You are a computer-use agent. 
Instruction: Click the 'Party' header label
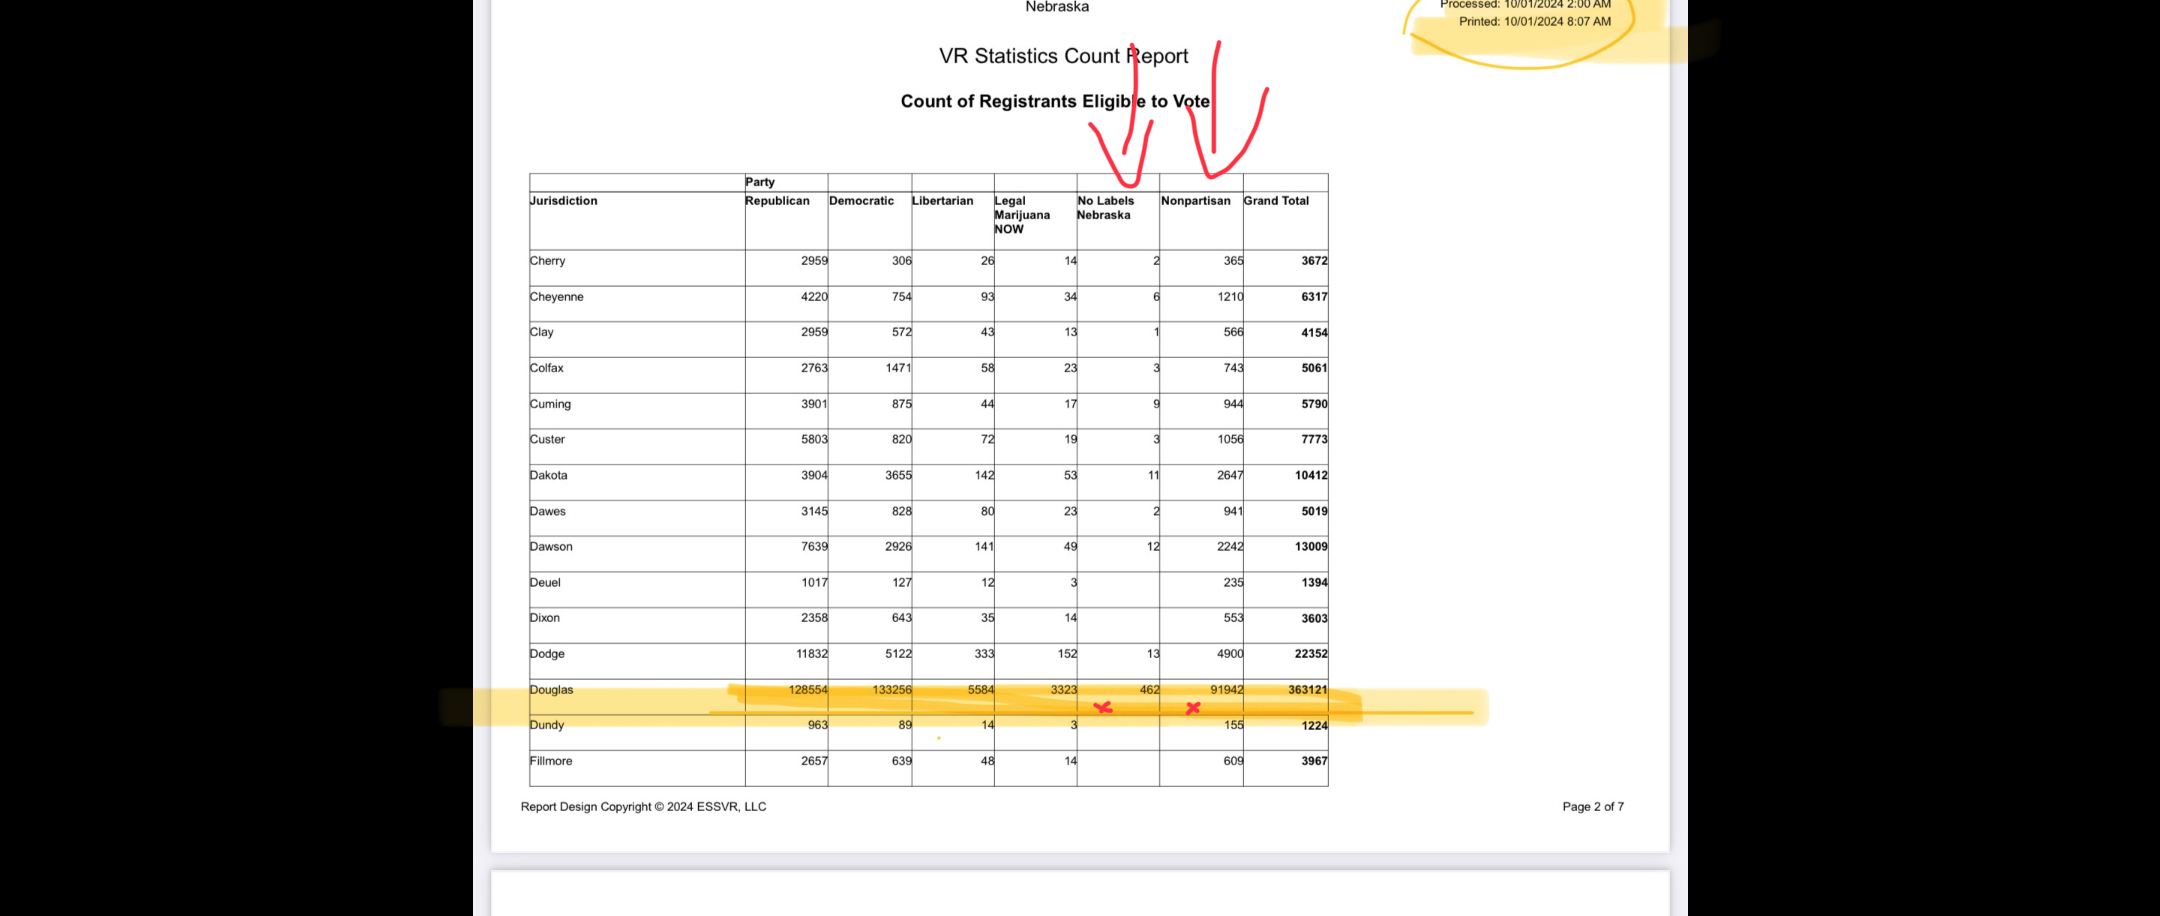(x=760, y=182)
